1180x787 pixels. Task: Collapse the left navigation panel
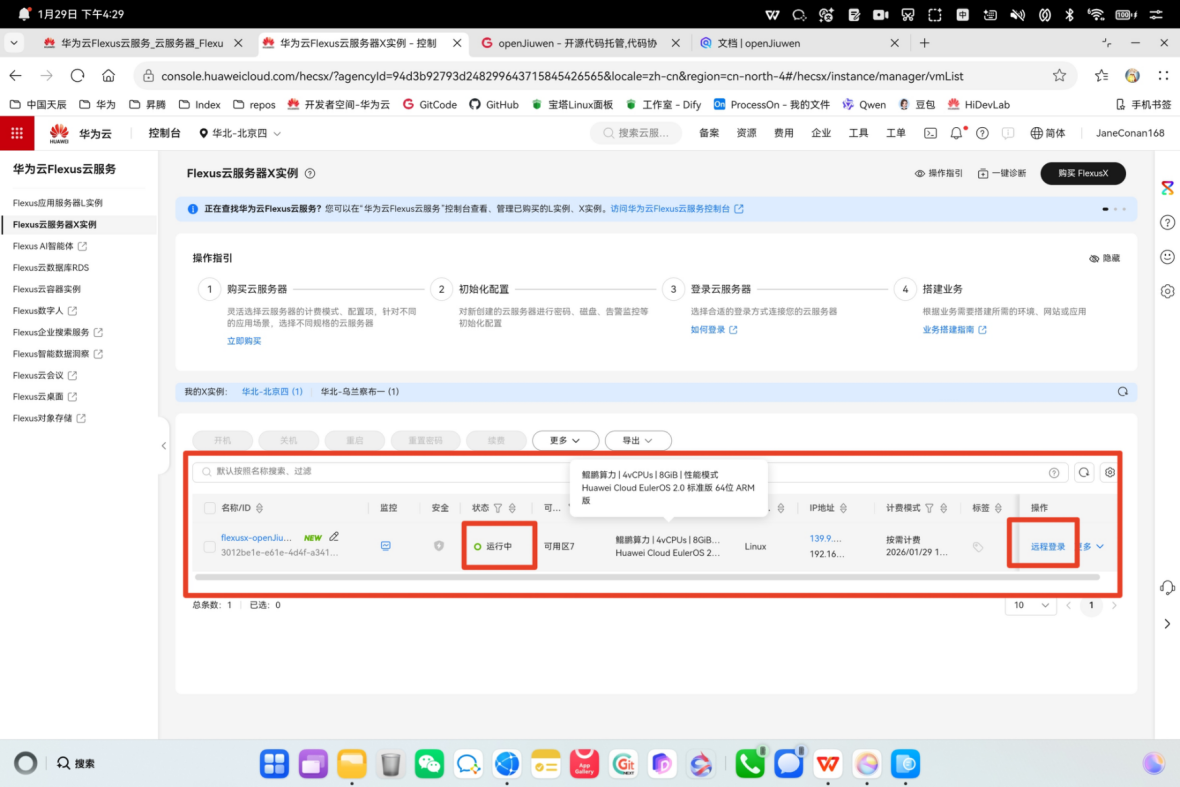(x=163, y=445)
